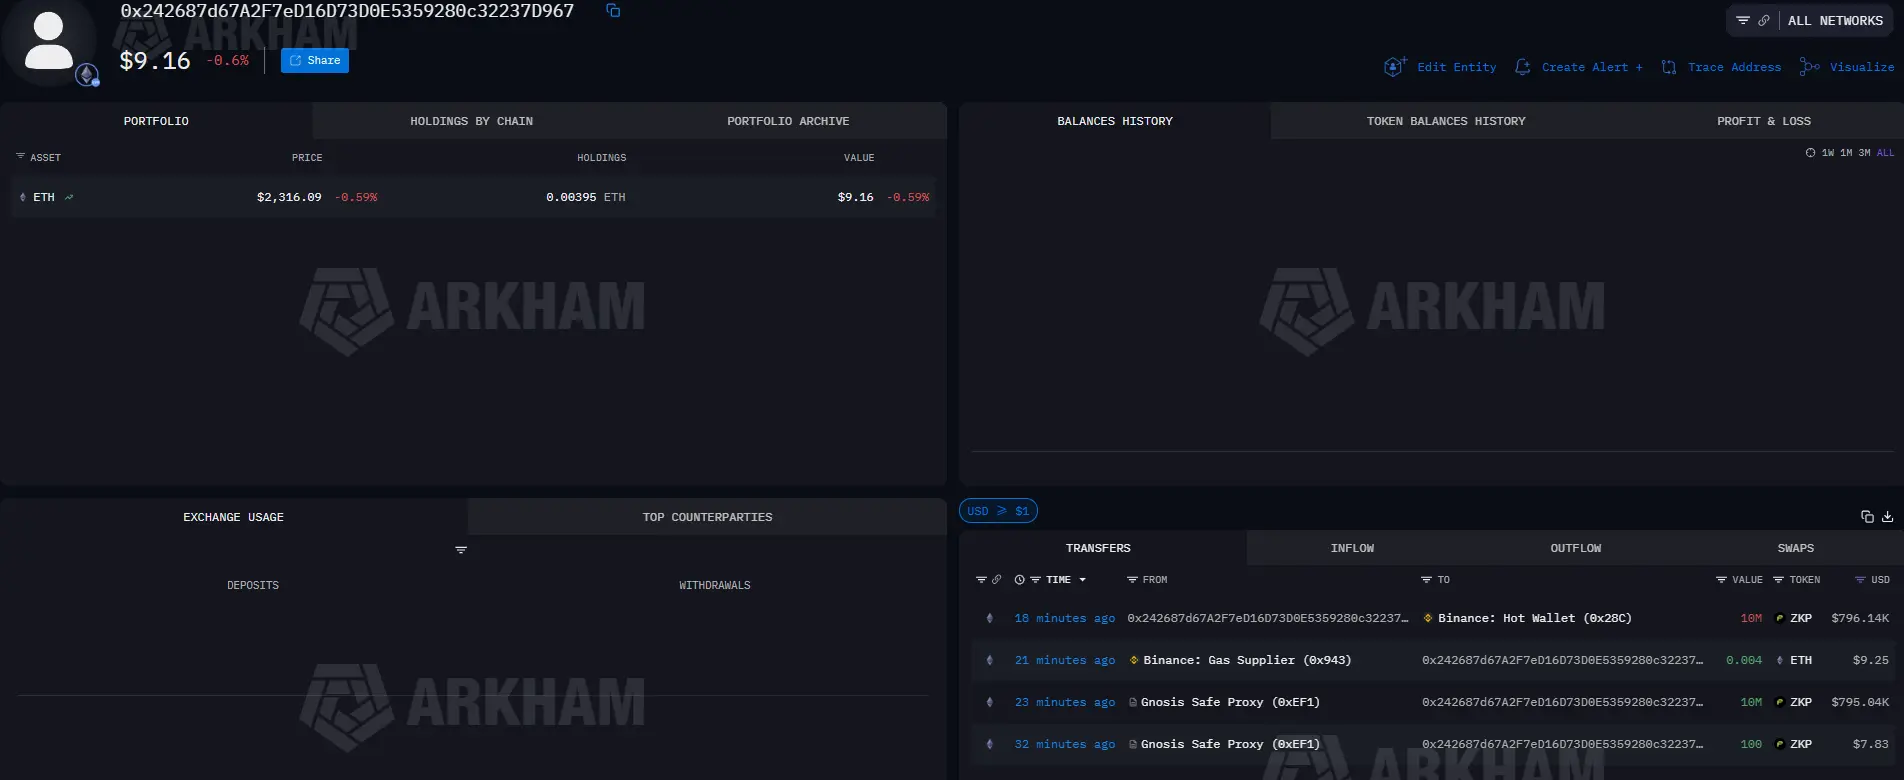Toggle the Time column sort arrow
1904x780 pixels.
click(x=1083, y=580)
